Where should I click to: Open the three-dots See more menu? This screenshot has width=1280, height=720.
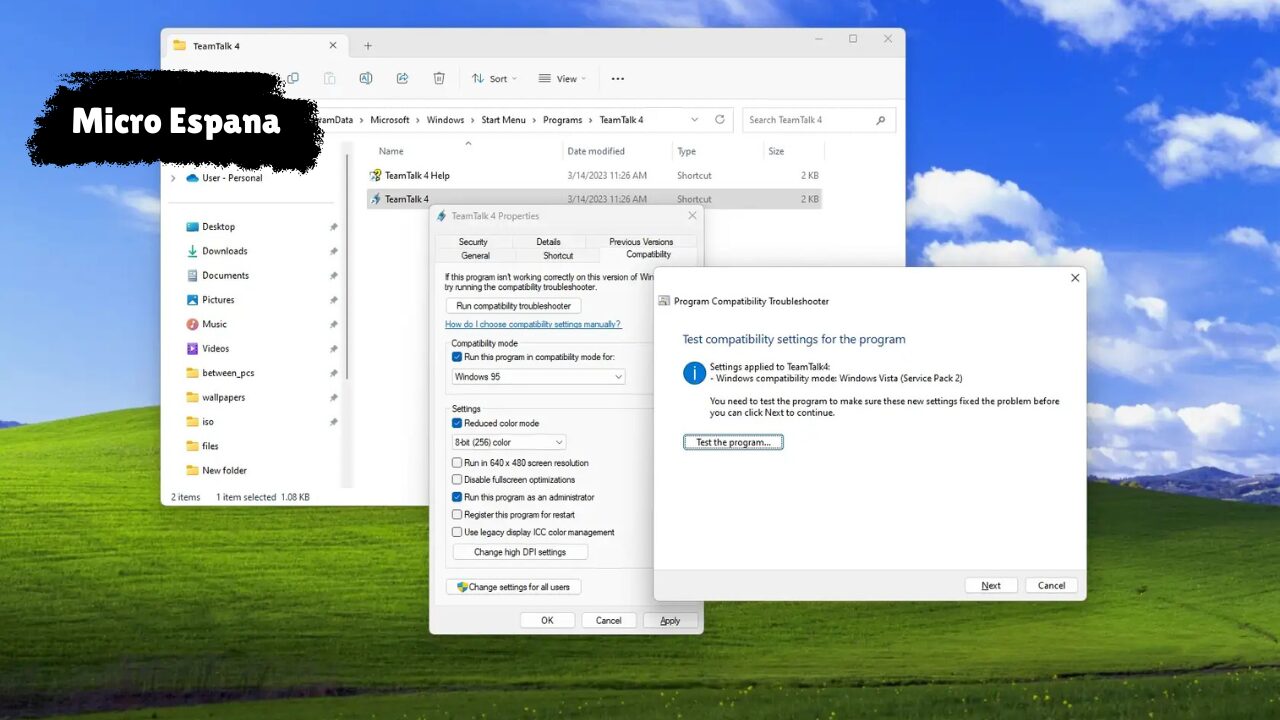point(617,78)
